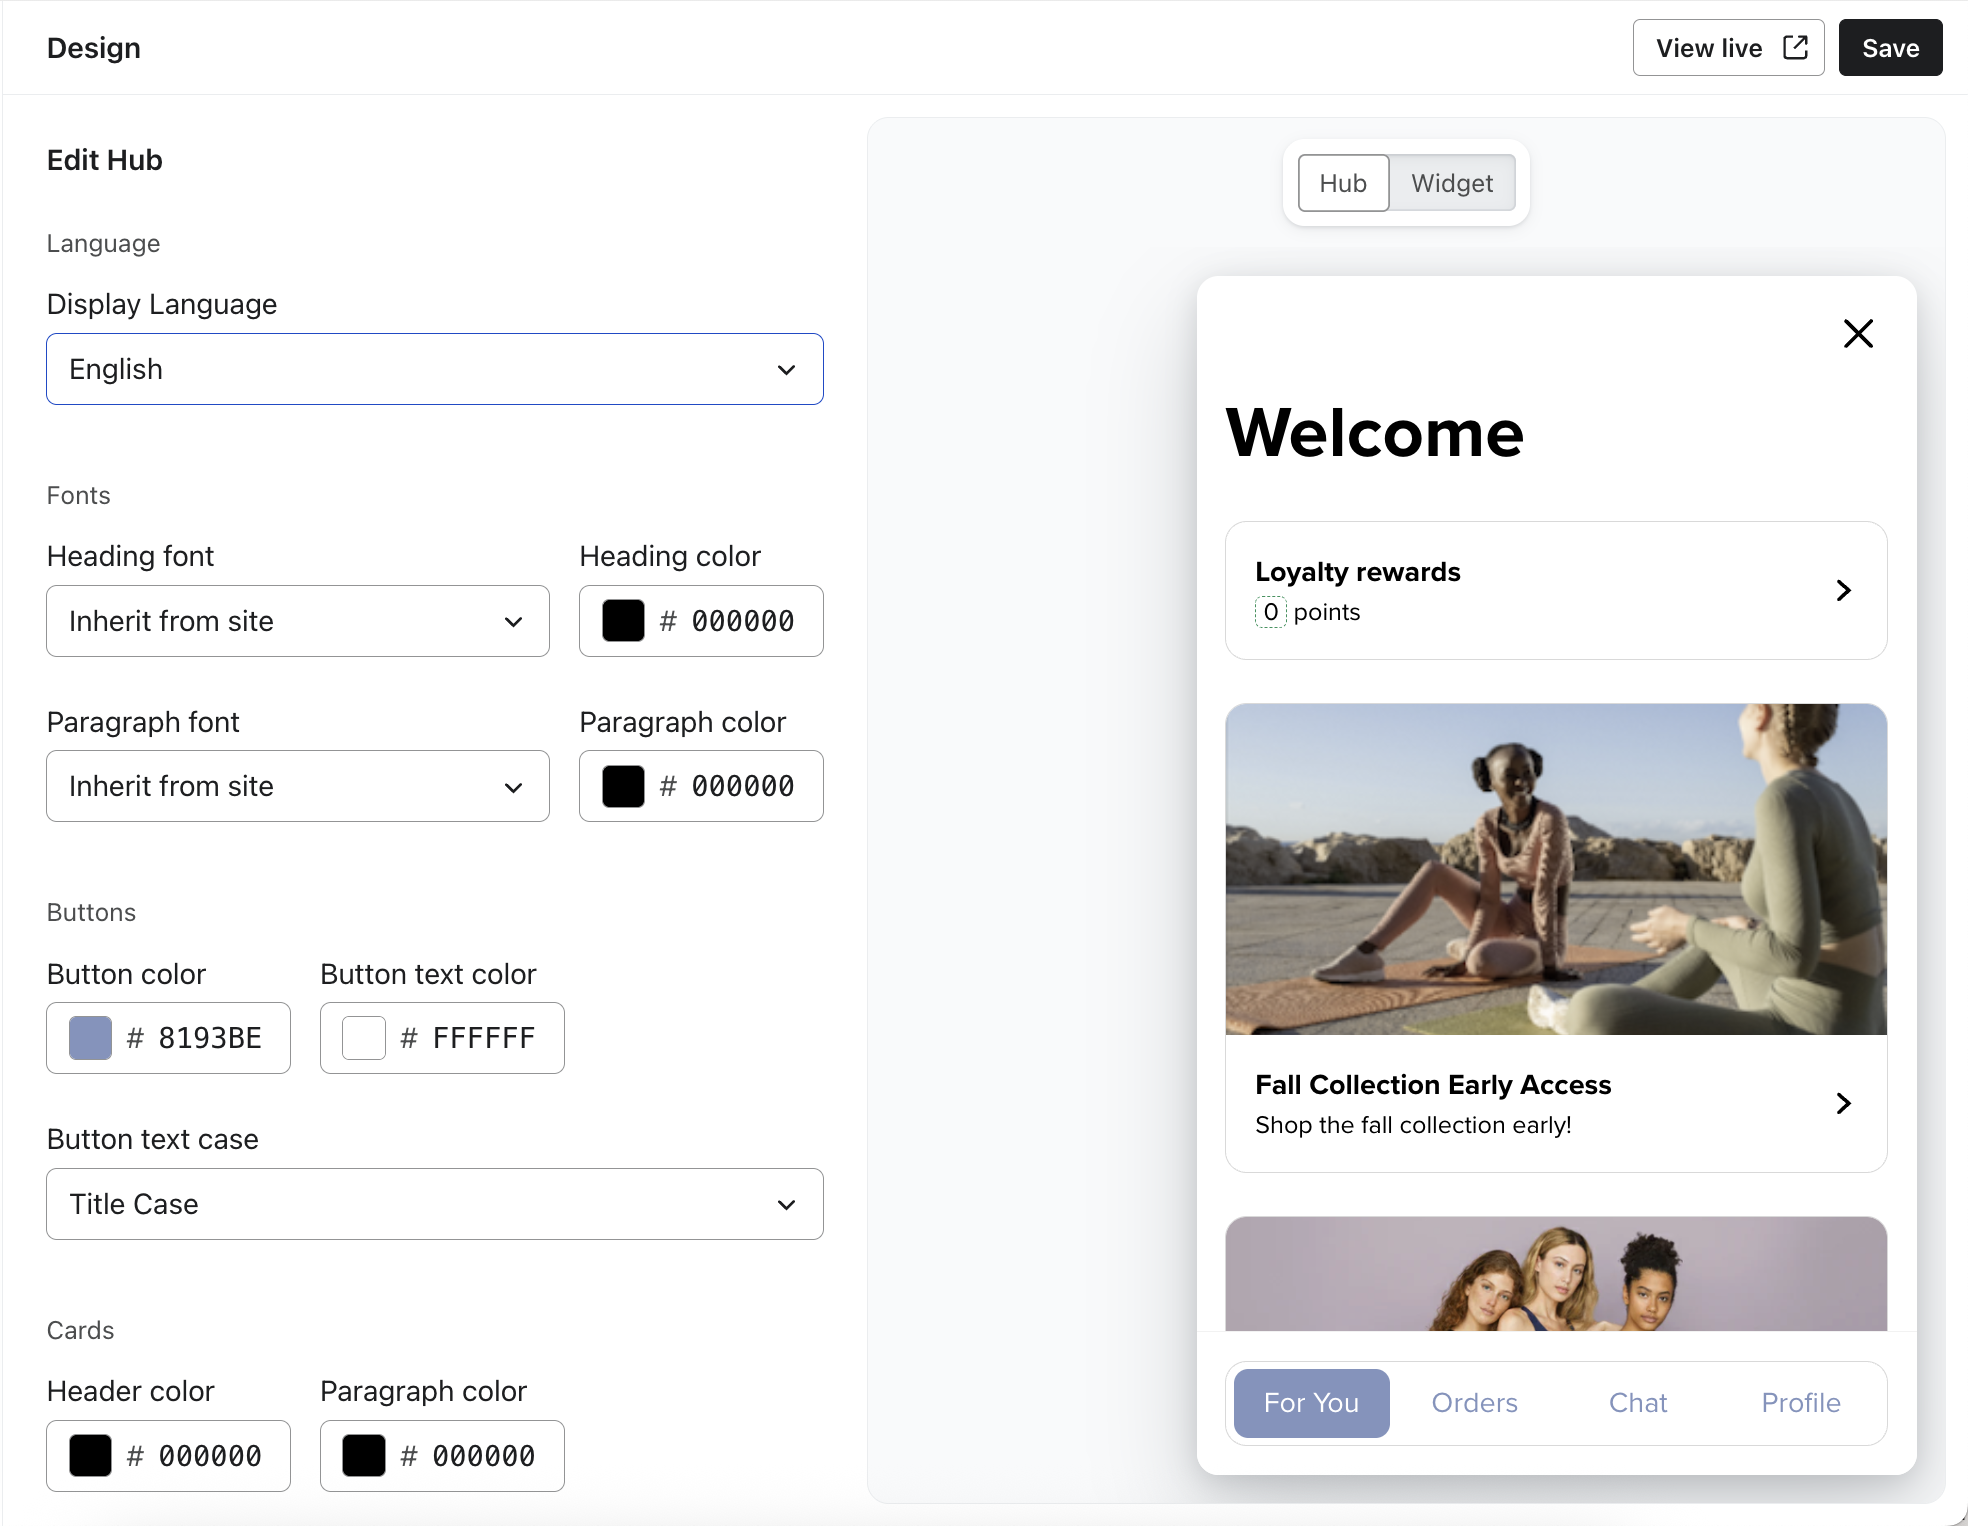Close the Welcome hub preview panel

pos(1857,333)
